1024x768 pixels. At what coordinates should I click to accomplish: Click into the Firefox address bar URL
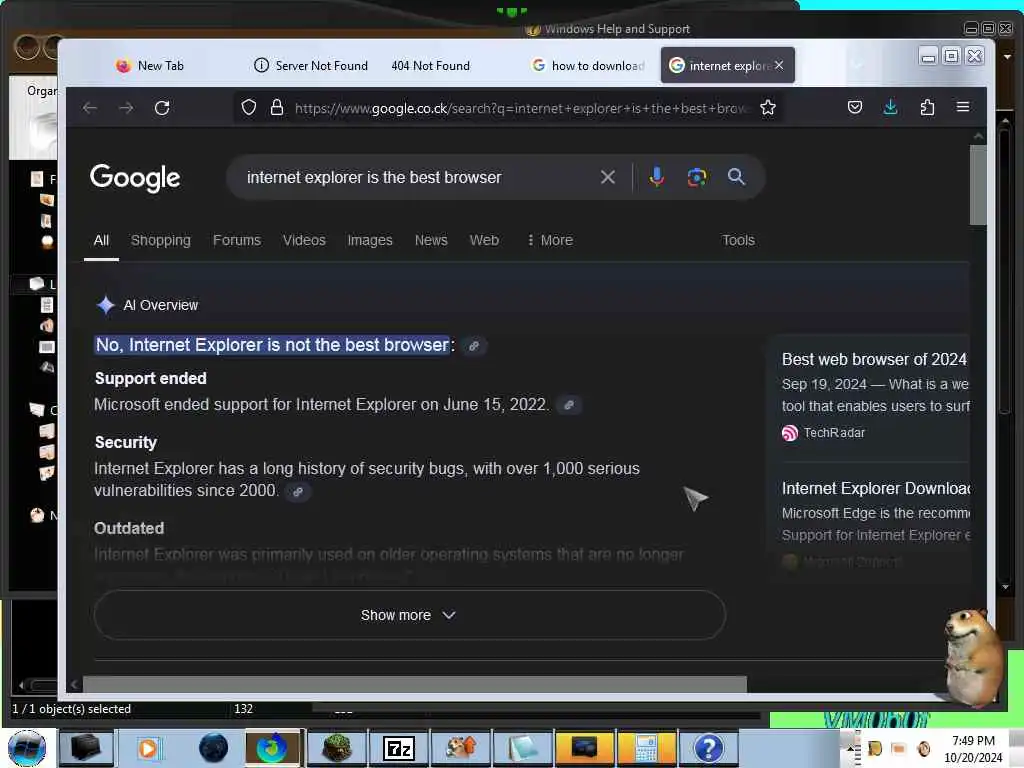[x=520, y=108]
